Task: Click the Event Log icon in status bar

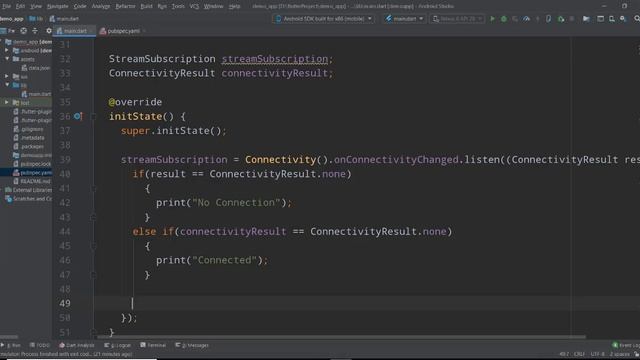Action: pos(615,345)
